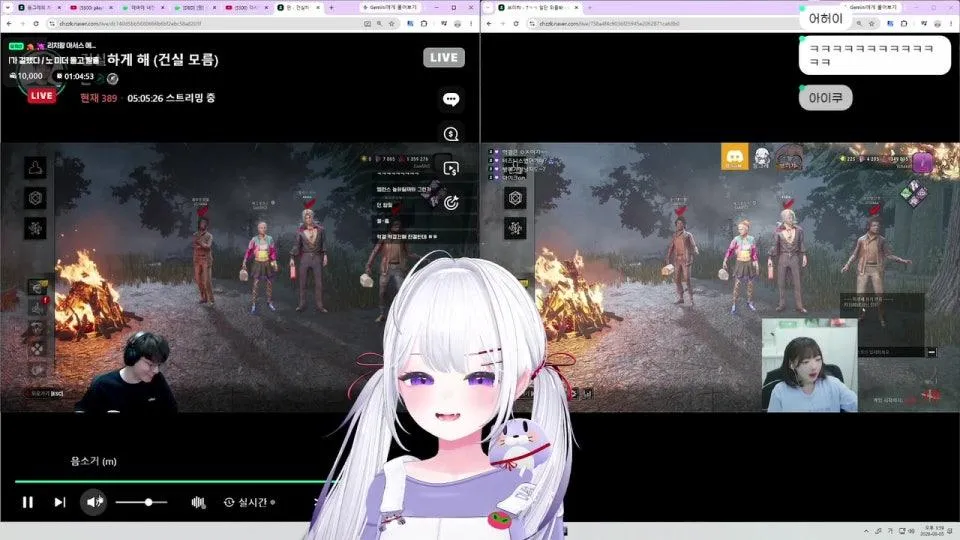
Task: Open the new tab in left browser
Action: (x=332, y=7)
